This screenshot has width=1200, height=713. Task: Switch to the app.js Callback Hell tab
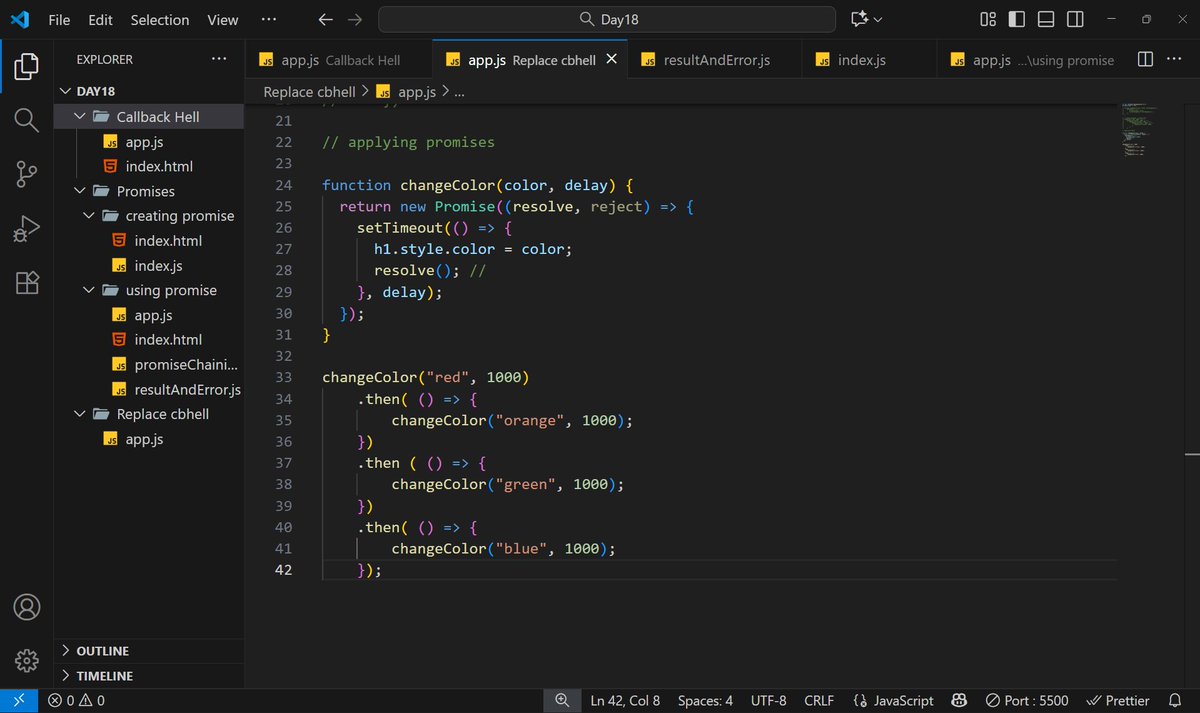[x=340, y=60]
